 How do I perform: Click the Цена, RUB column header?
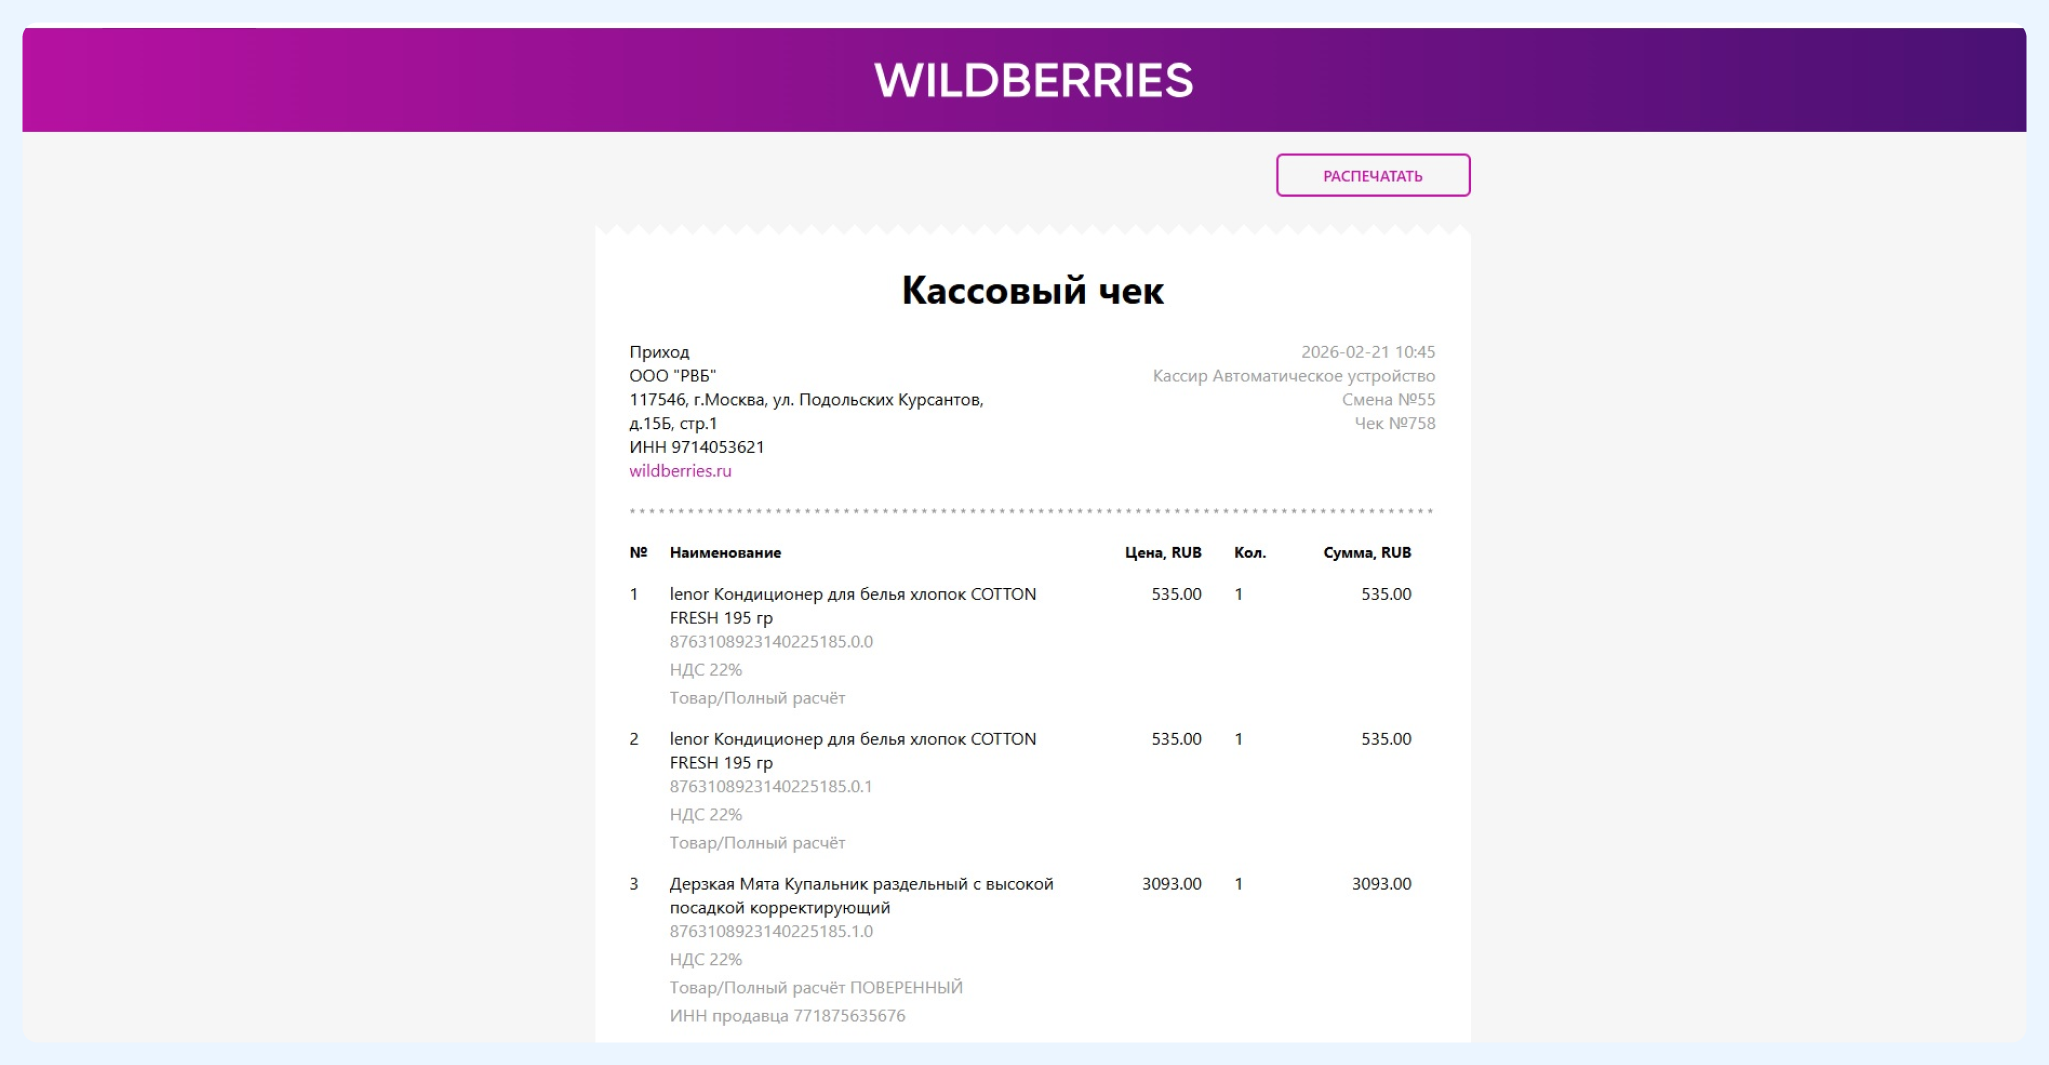(1162, 553)
